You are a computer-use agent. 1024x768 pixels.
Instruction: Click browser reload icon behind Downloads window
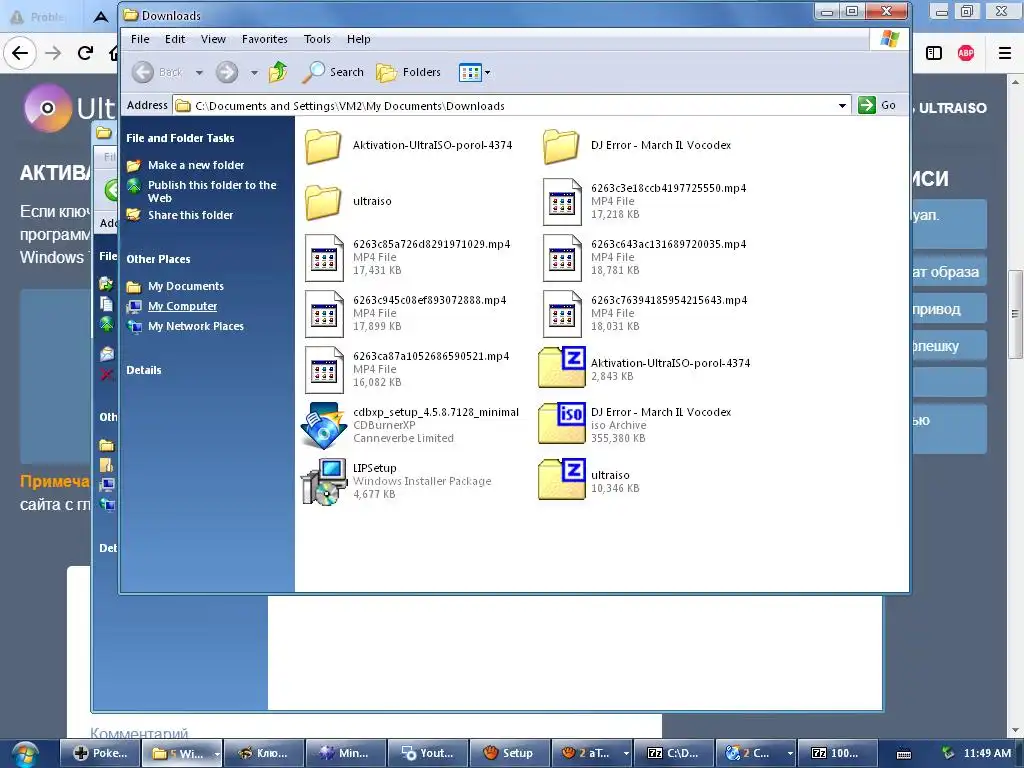point(85,53)
